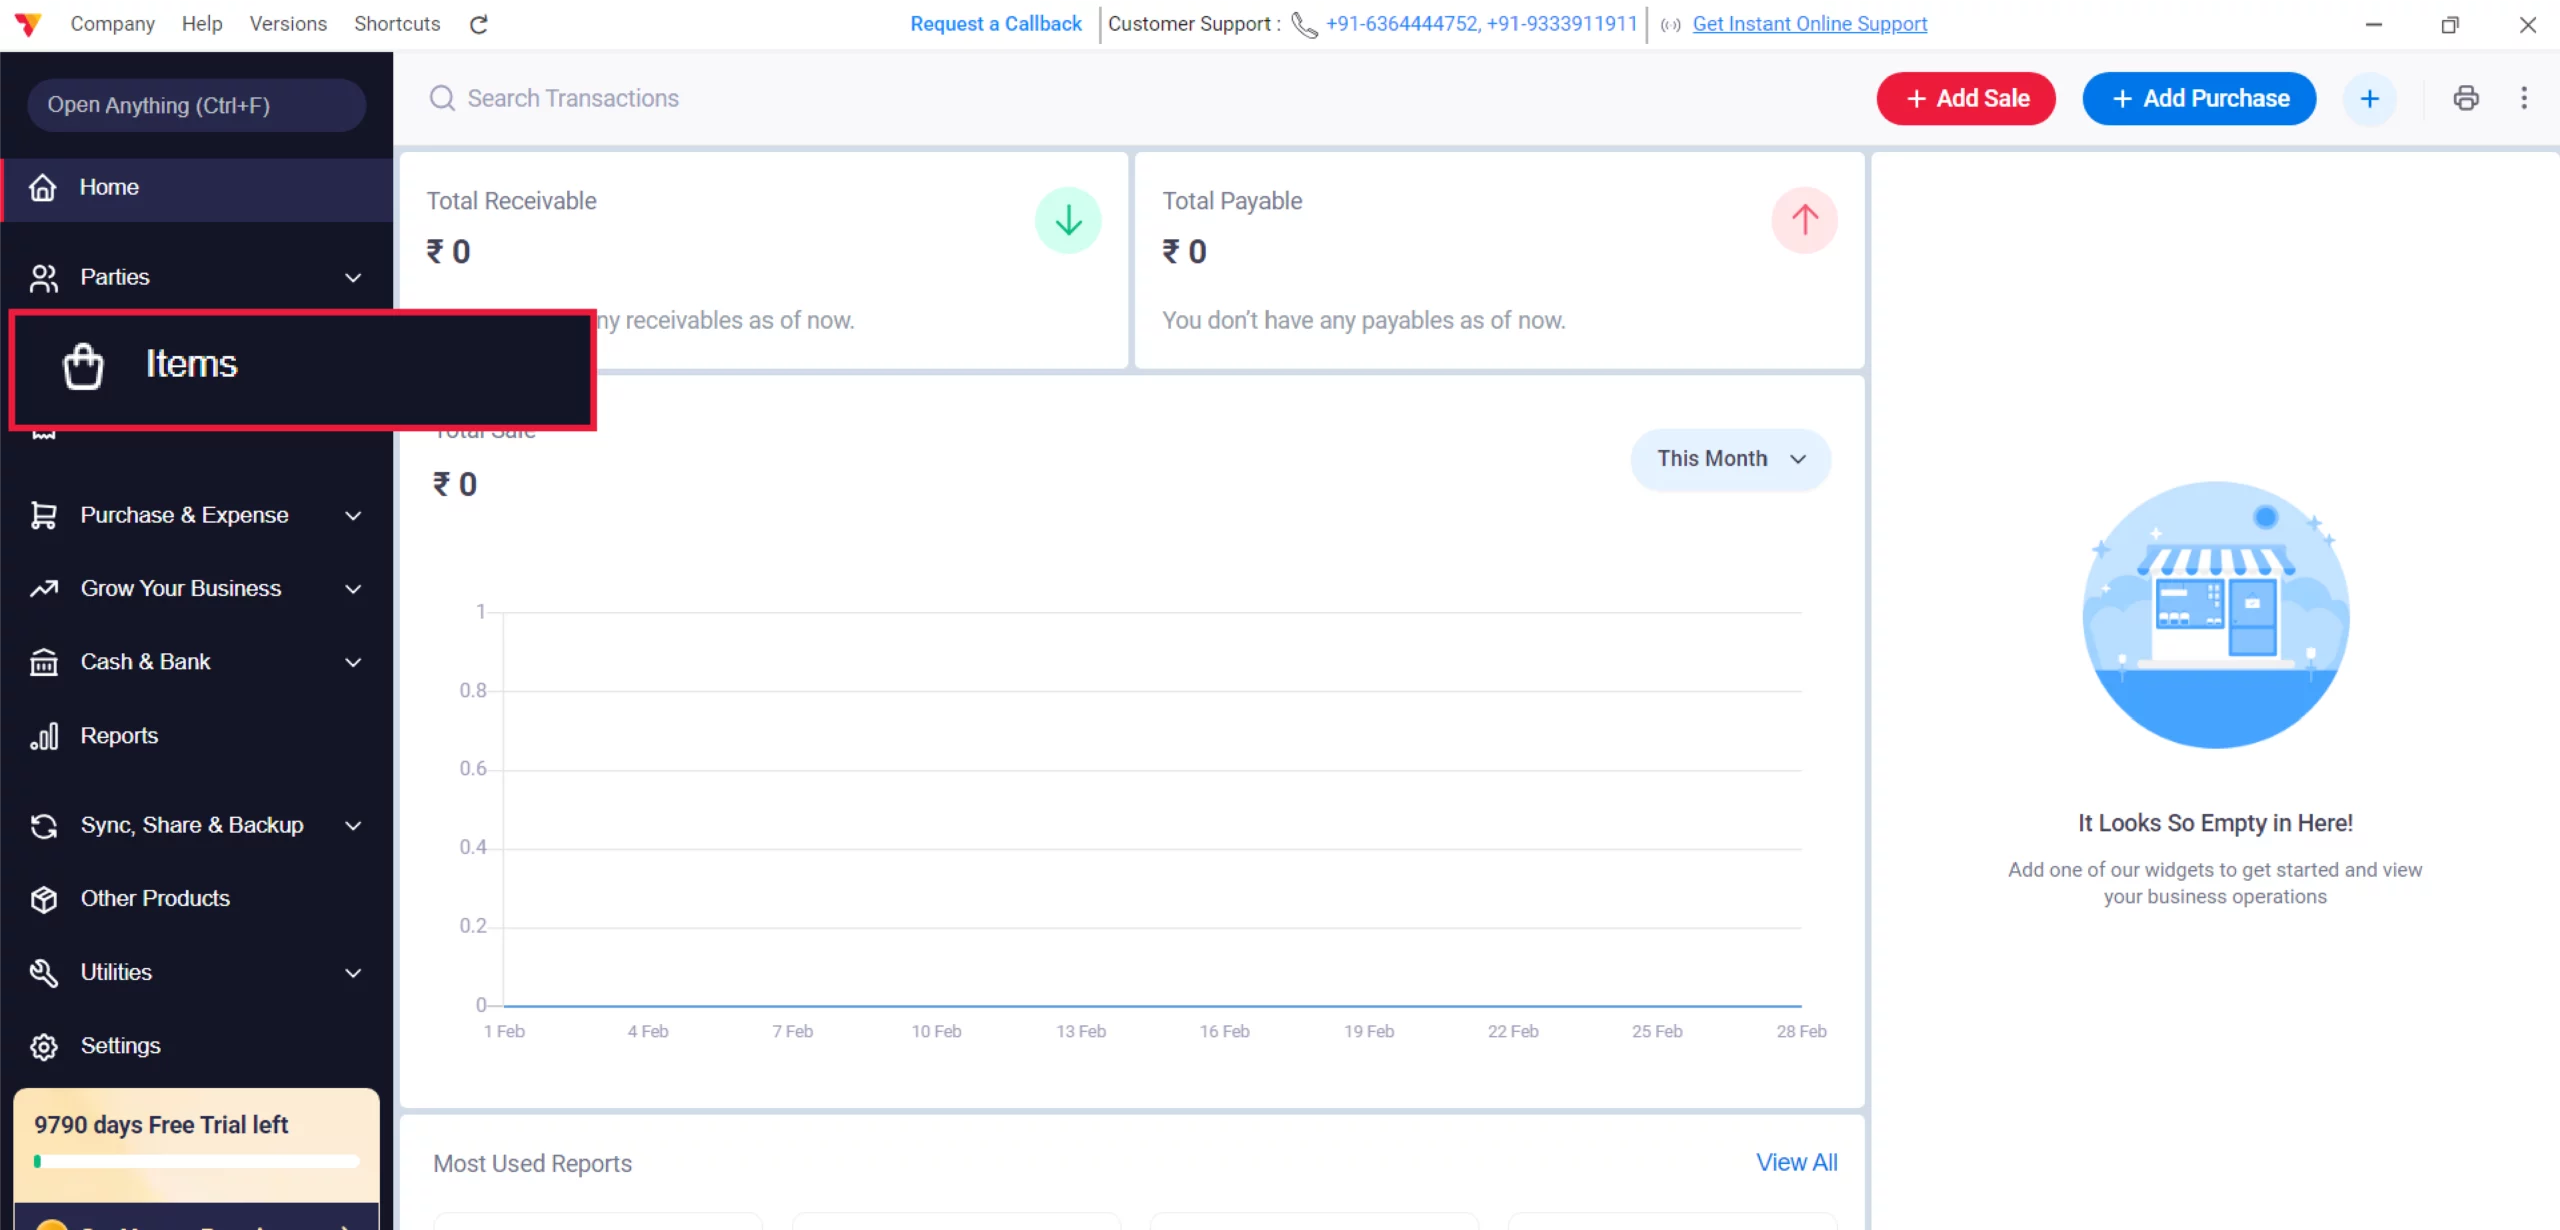Open the three-dot more options menu

pyautogui.click(x=2523, y=98)
